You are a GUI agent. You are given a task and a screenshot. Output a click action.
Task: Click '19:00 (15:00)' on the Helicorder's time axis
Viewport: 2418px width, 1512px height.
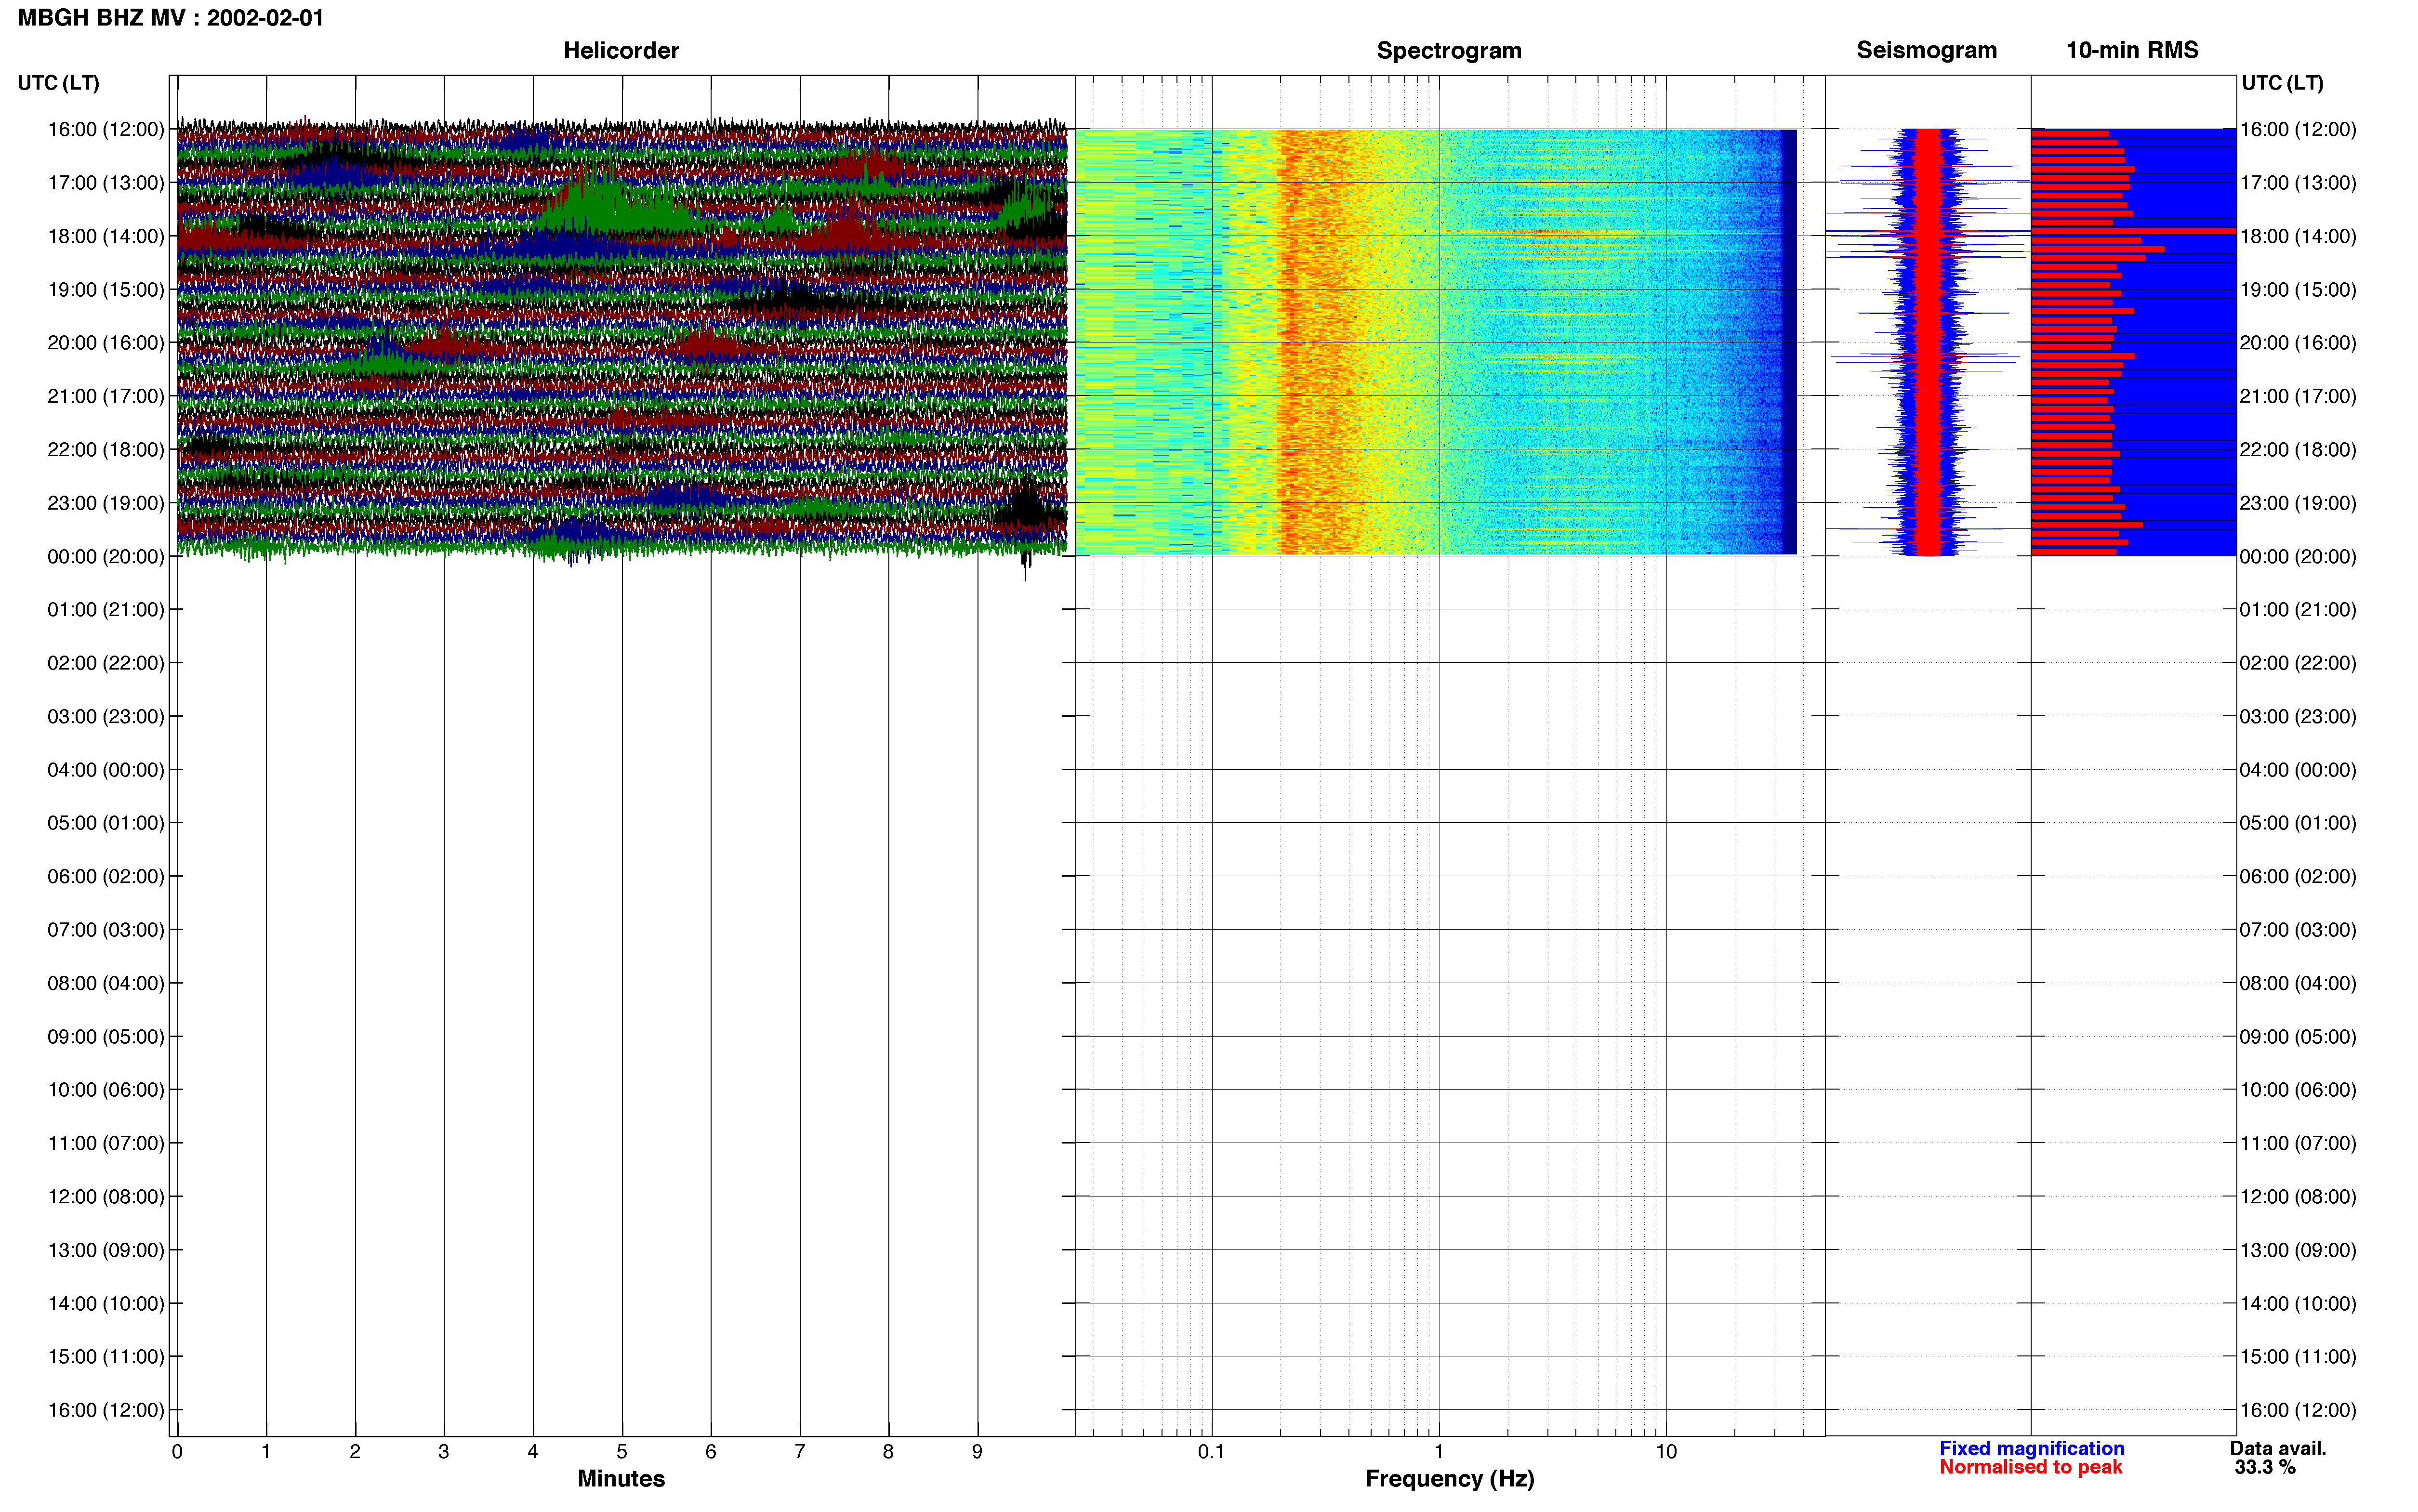coord(106,290)
